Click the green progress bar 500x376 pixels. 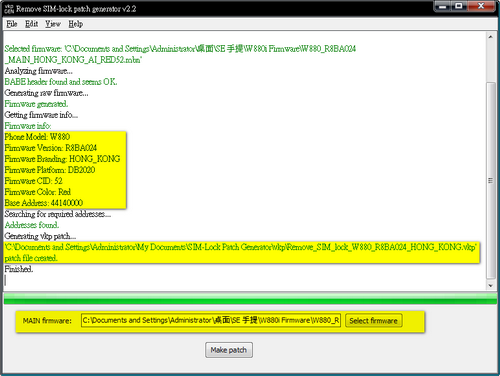coord(250,298)
